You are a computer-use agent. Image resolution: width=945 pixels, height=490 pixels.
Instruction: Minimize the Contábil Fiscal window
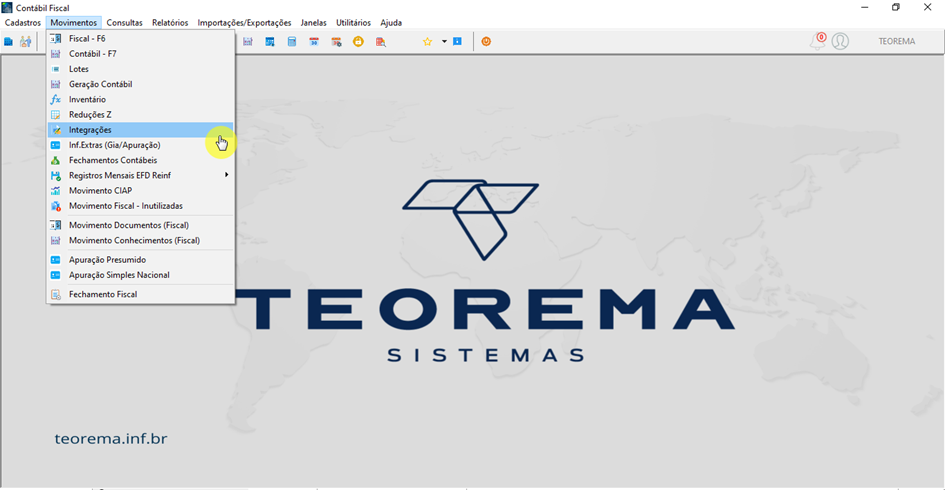pos(864,7)
